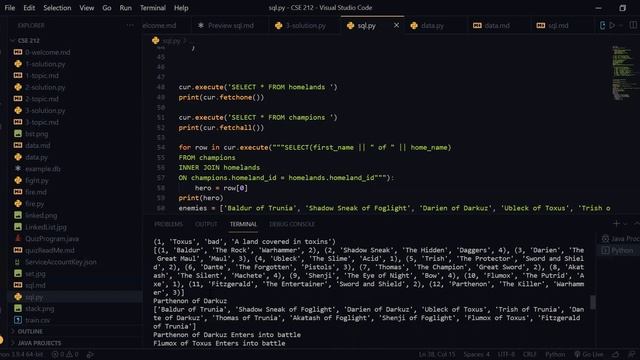Open sql.md in the explorer tree
Image resolution: width=640 pixels, height=360 pixels.
pos(35,285)
